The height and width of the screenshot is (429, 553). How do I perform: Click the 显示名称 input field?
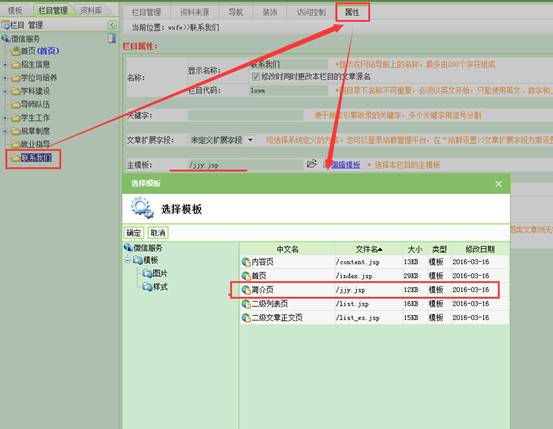coord(289,64)
